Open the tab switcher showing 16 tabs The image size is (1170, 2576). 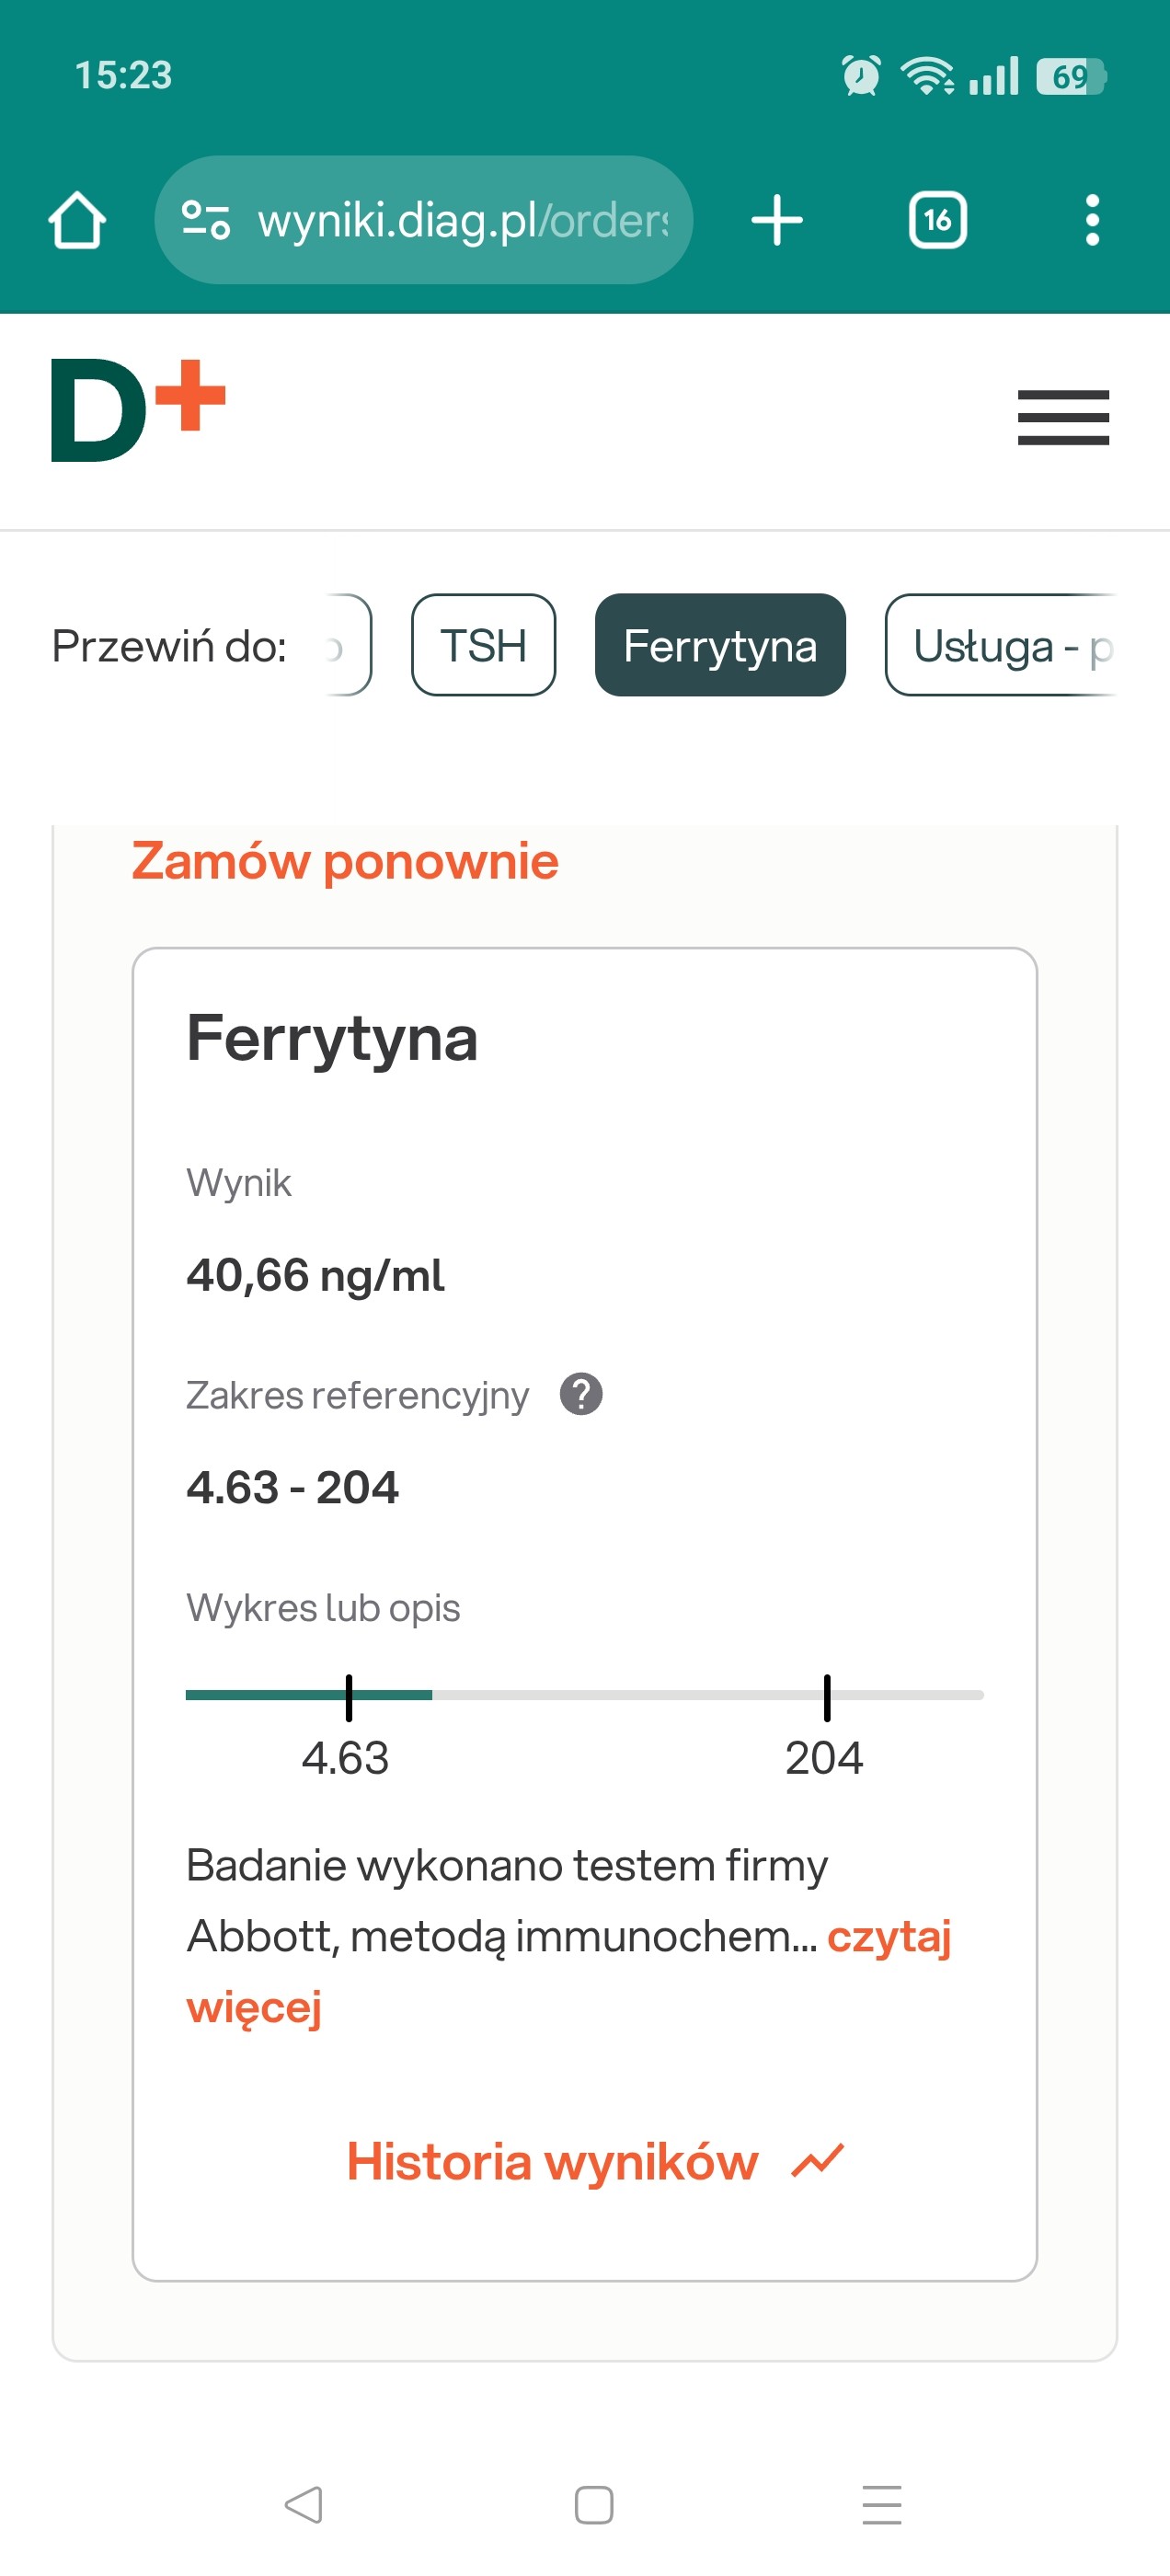click(x=937, y=220)
